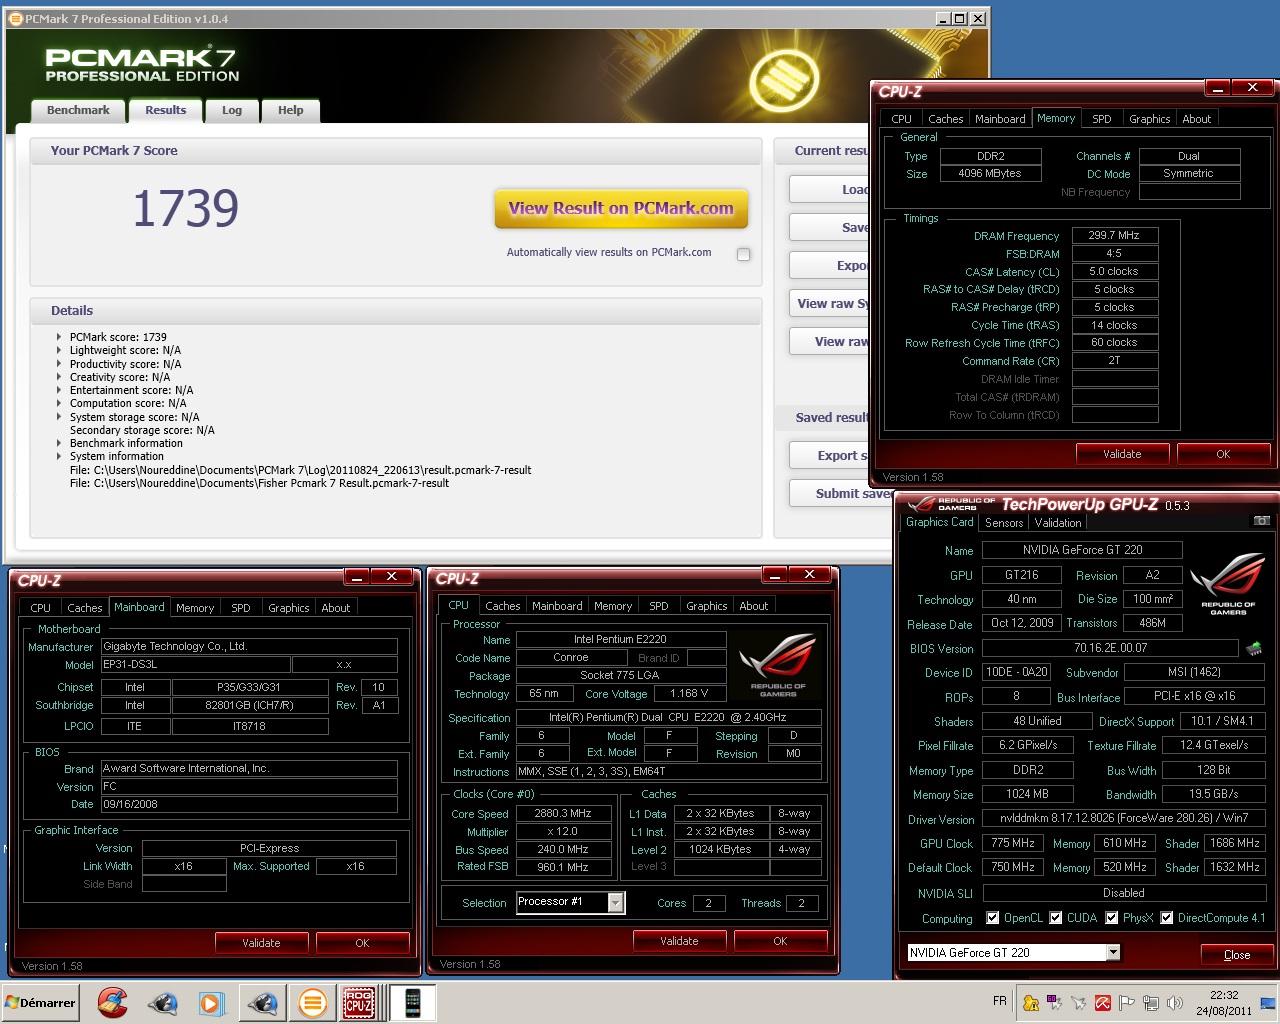Click the network tray icon
The width and height of the screenshot is (1280, 1024).
coord(1151,1003)
